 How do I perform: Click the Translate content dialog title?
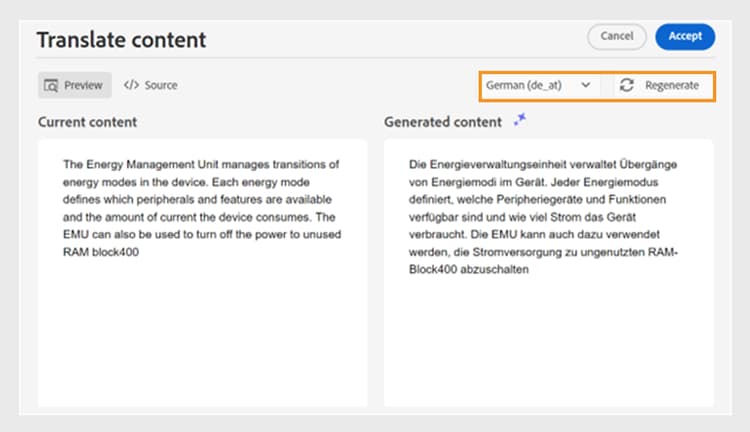click(121, 40)
